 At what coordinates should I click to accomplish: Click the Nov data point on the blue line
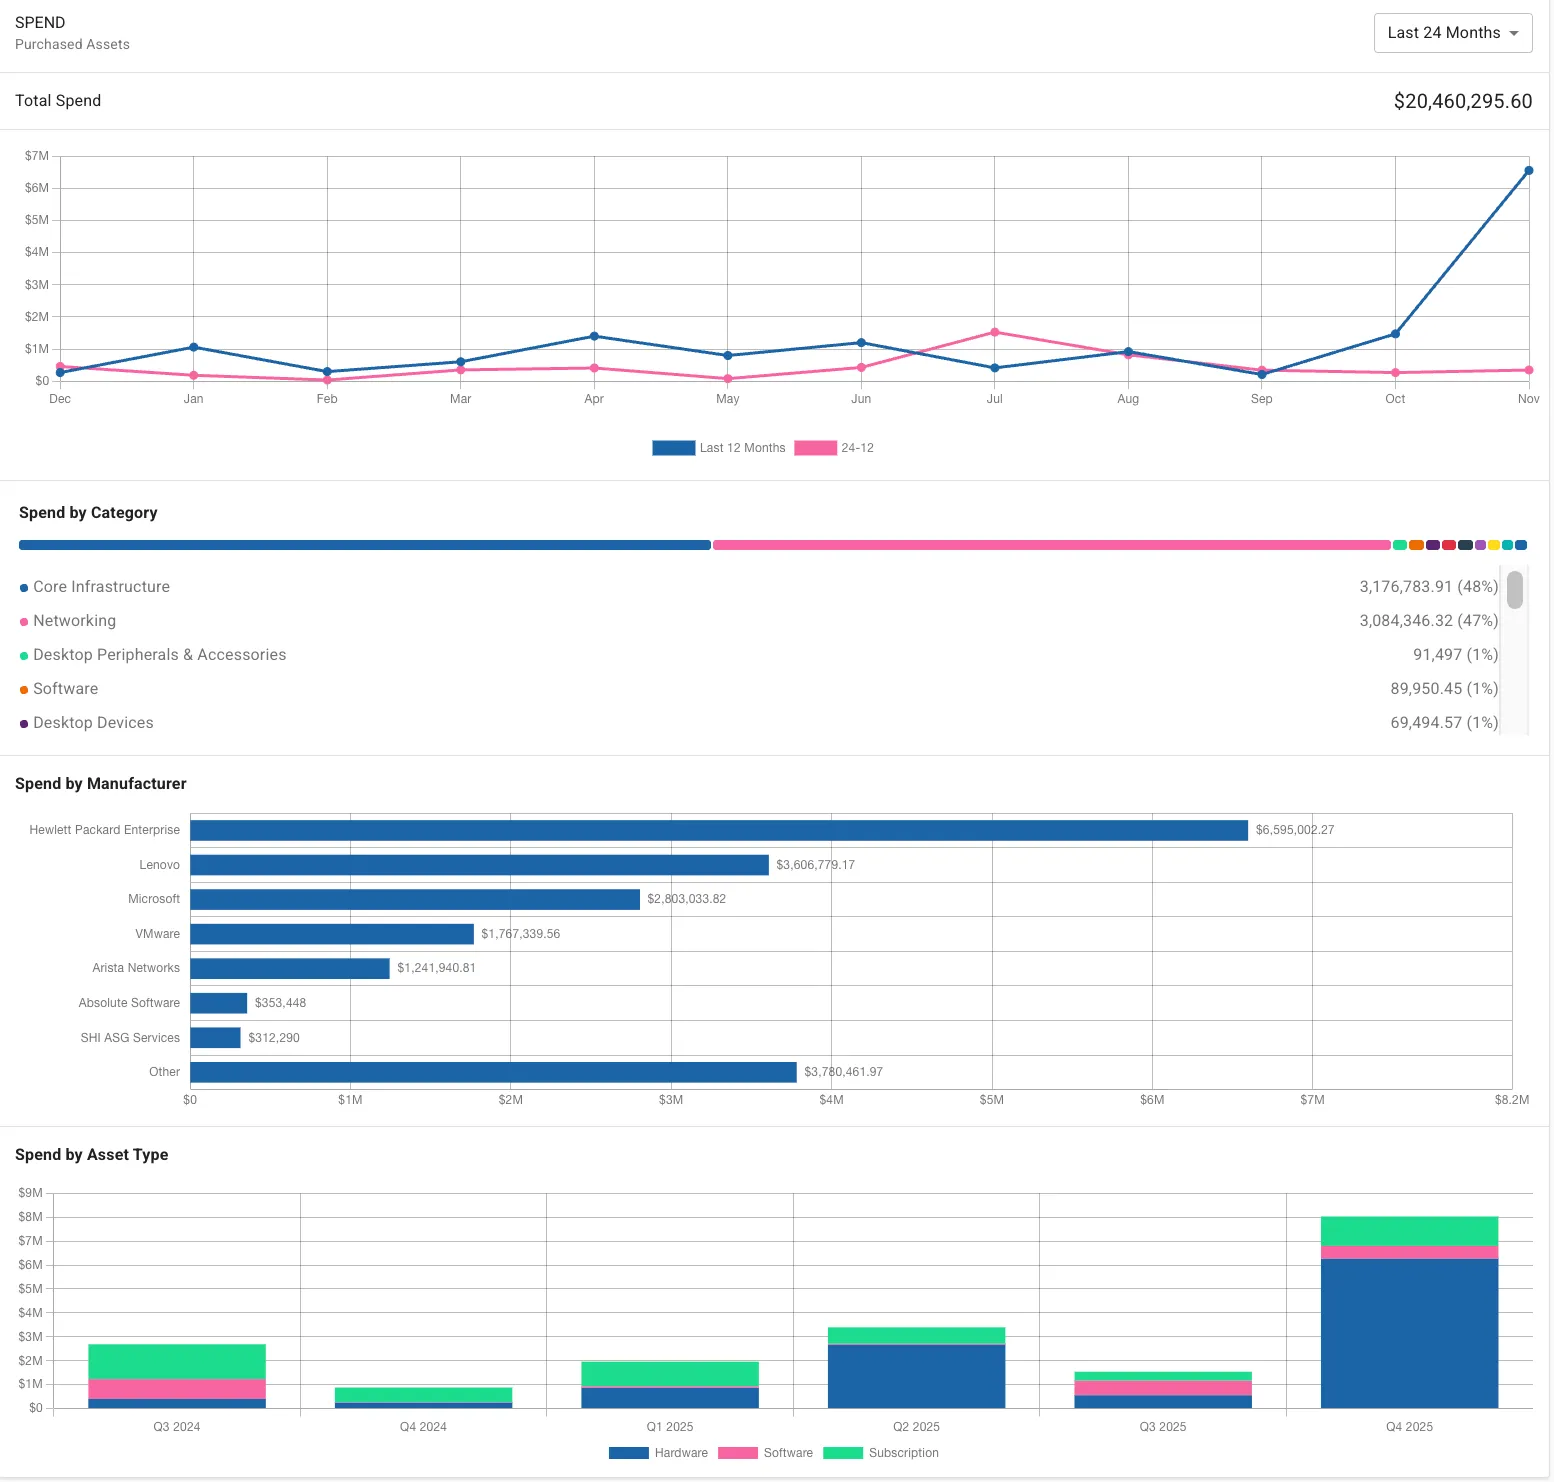tap(1528, 171)
